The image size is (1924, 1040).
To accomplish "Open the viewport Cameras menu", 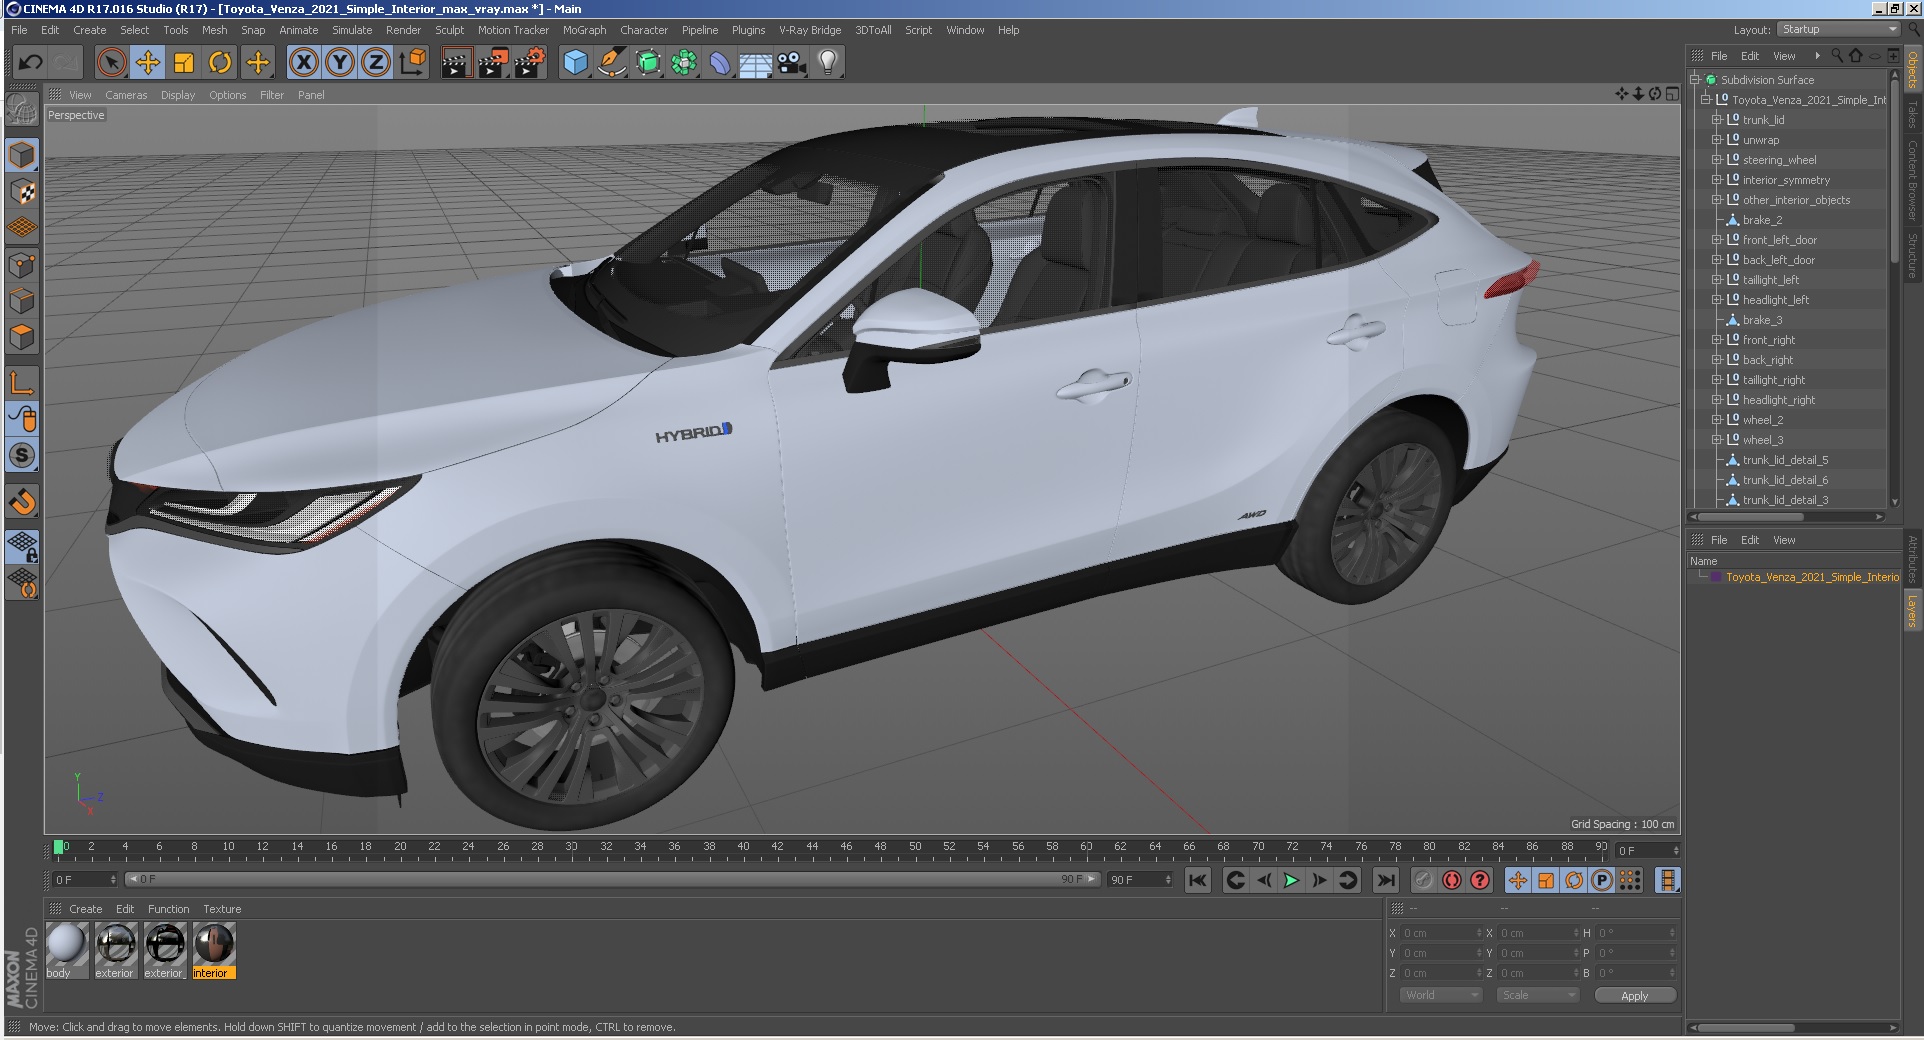I will point(126,95).
